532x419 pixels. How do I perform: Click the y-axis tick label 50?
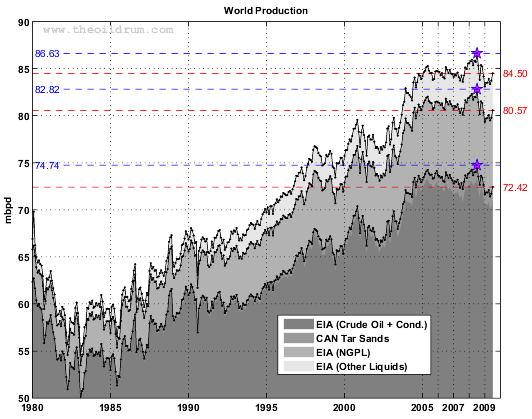[24, 398]
